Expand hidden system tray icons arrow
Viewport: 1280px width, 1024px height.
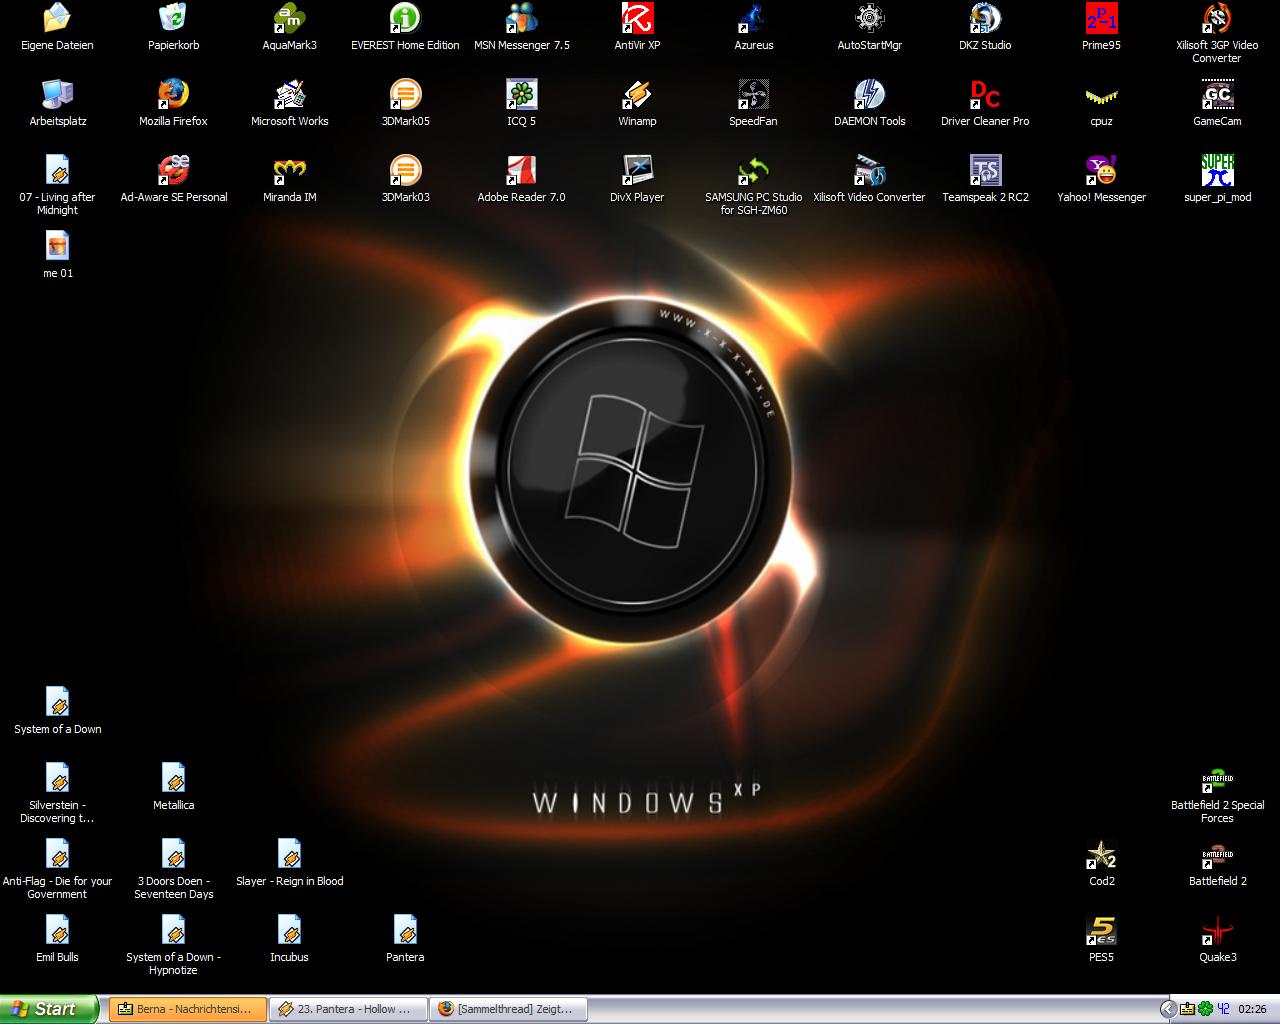tap(1167, 1009)
